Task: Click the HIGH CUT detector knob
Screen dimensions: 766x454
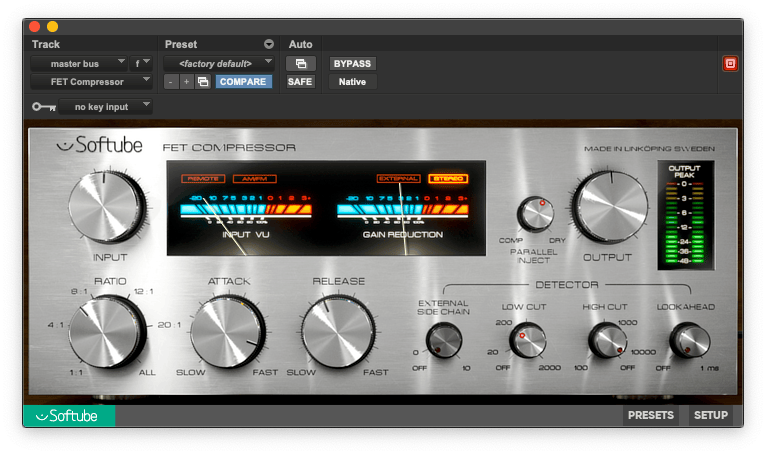Action: coord(608,340)
